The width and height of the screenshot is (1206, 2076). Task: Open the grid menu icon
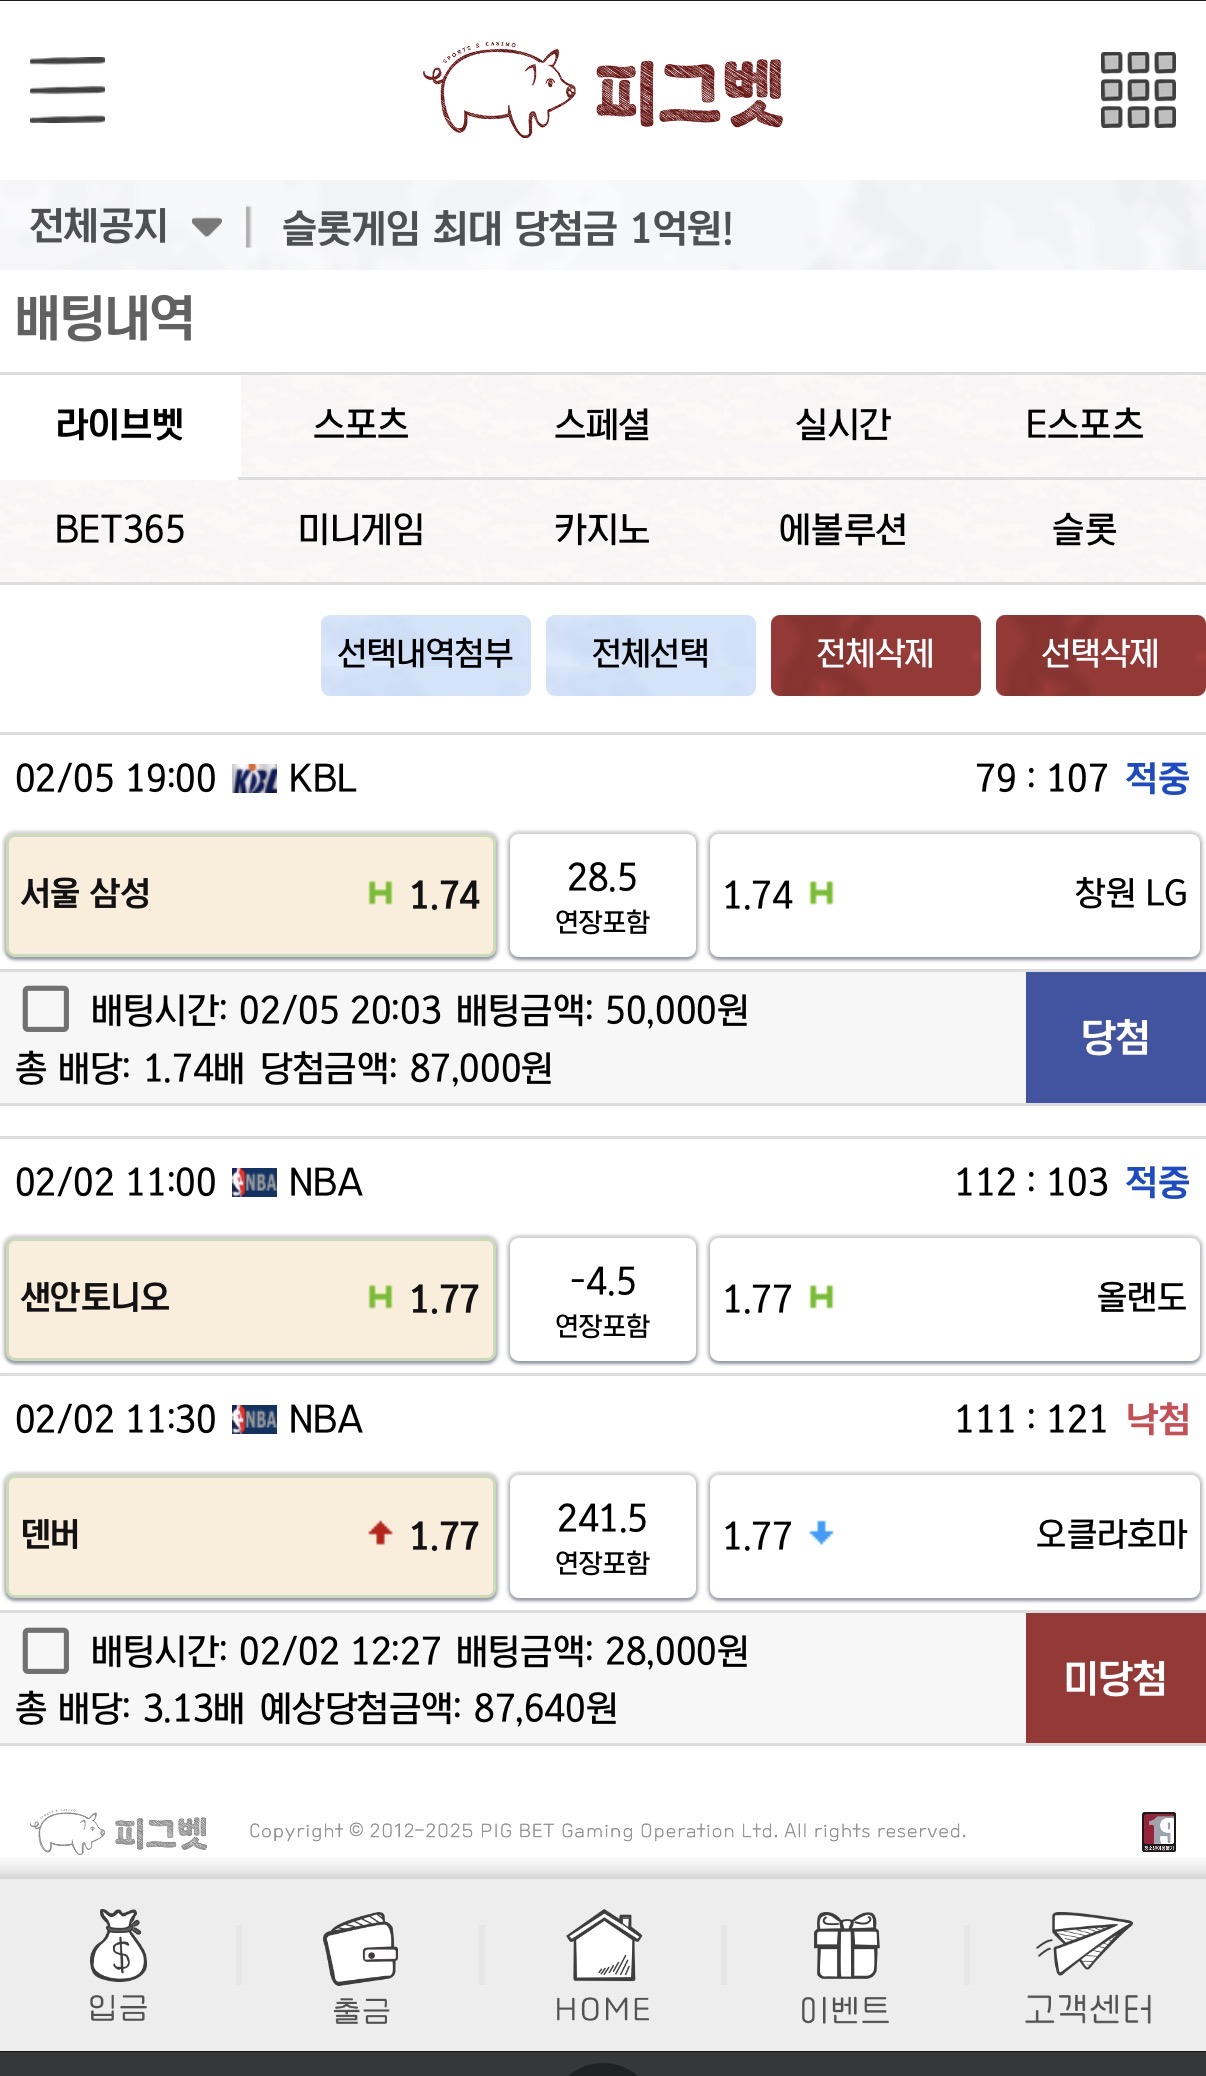click(1138, 90)
